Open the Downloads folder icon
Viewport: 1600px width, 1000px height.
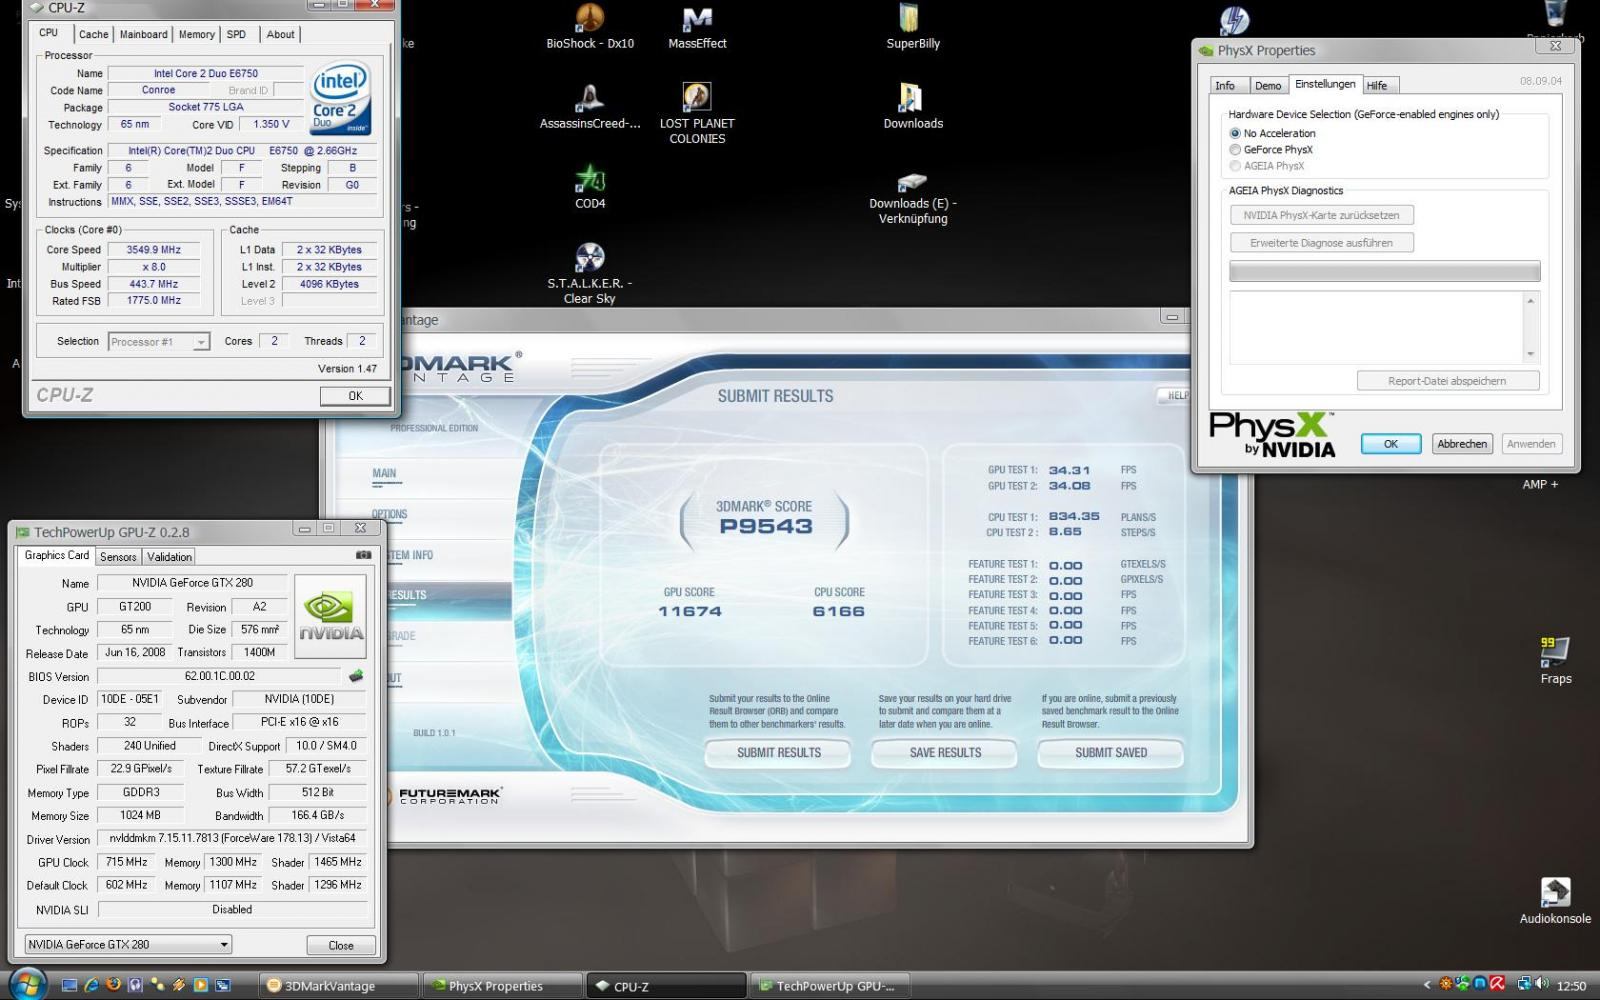[x=913, y=107]
